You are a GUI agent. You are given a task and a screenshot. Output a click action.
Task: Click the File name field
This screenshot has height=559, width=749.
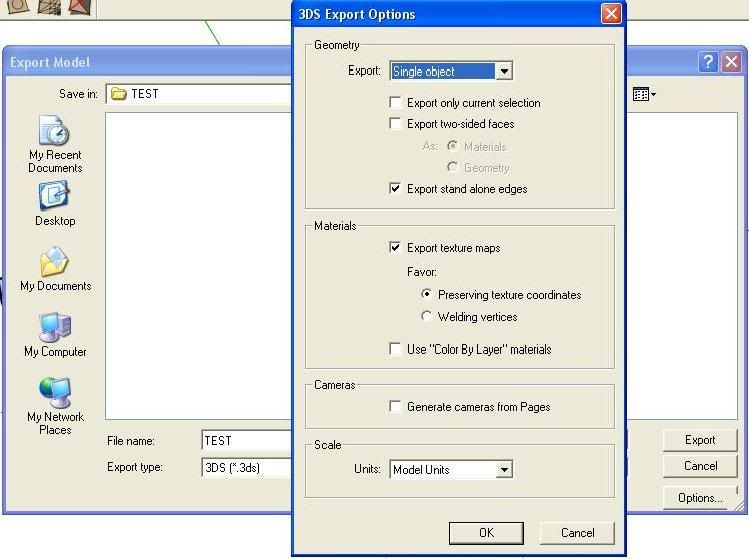(246, 441)
